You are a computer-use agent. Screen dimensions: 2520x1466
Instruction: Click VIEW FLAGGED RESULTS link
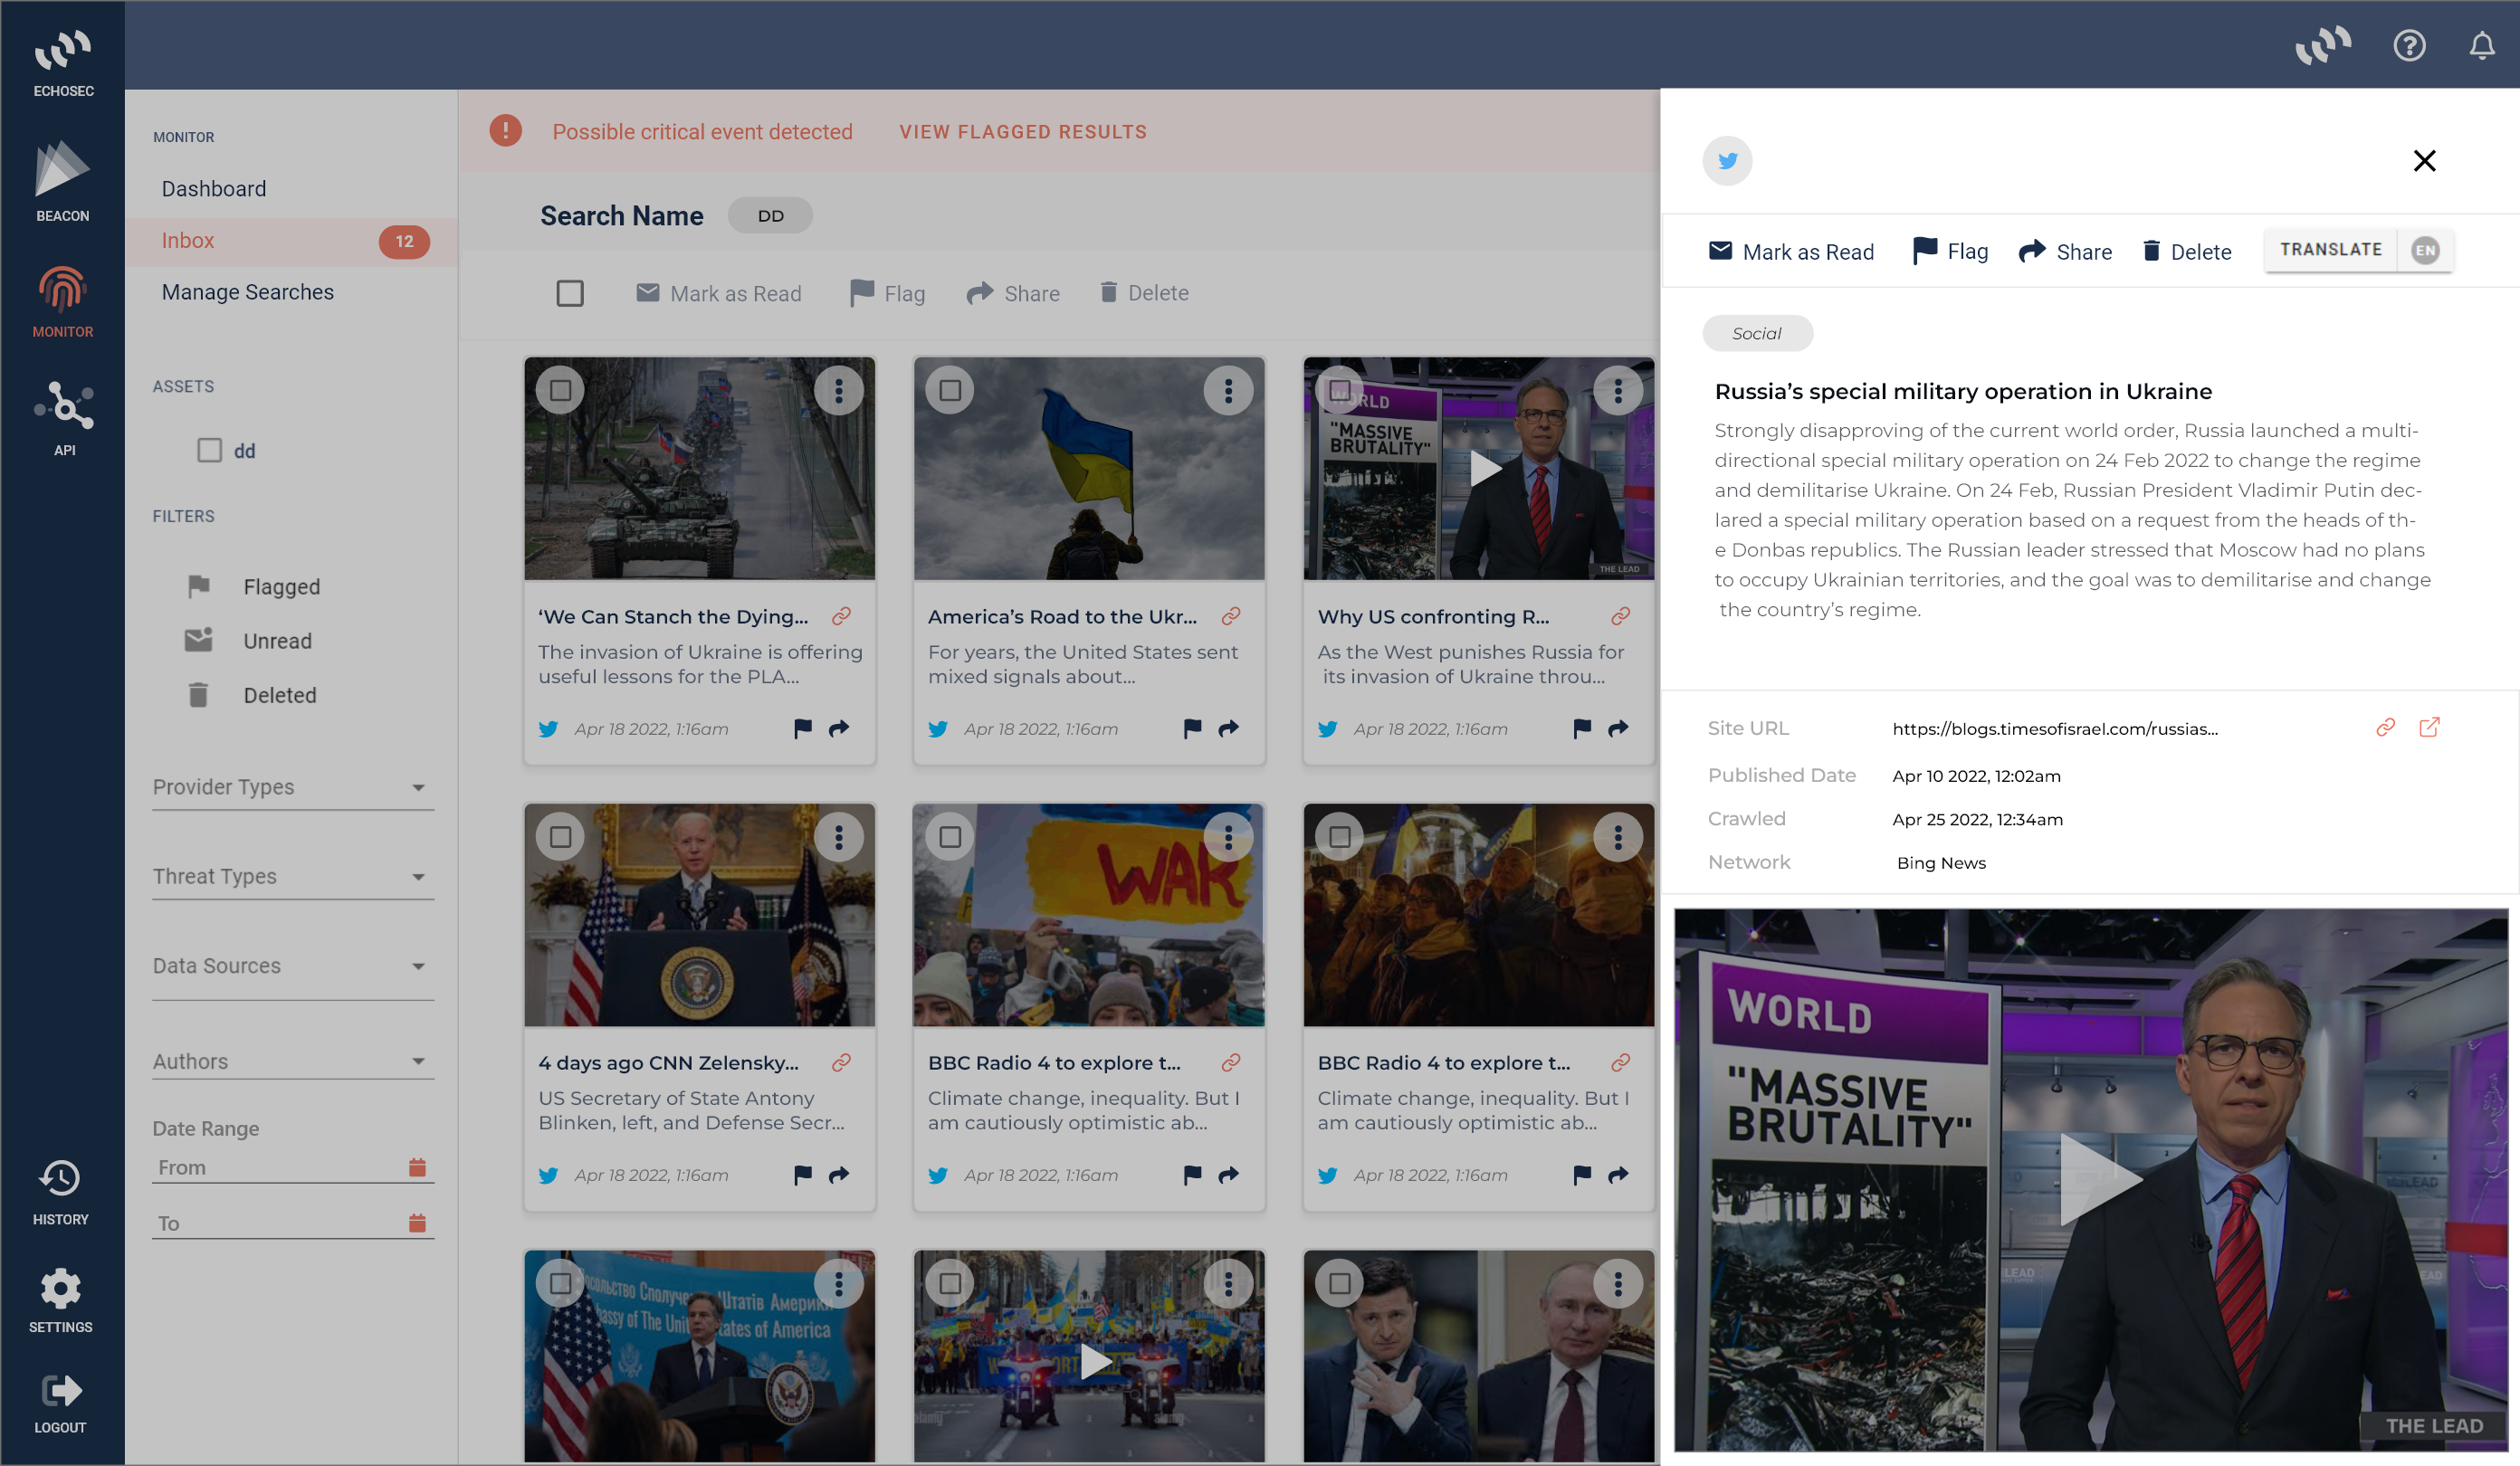tap(1022, 131)
